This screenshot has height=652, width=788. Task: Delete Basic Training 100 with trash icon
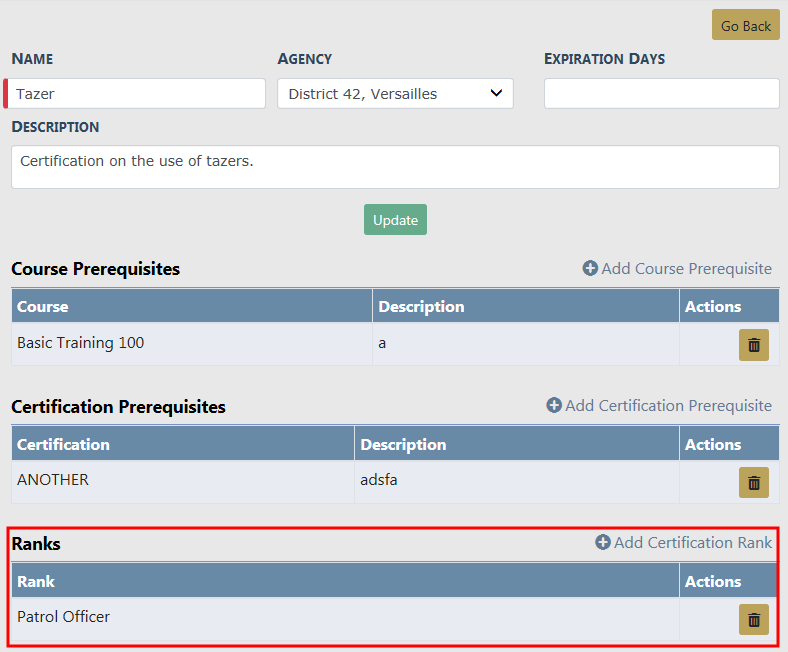pyautogui.click(x=753, y=345)
